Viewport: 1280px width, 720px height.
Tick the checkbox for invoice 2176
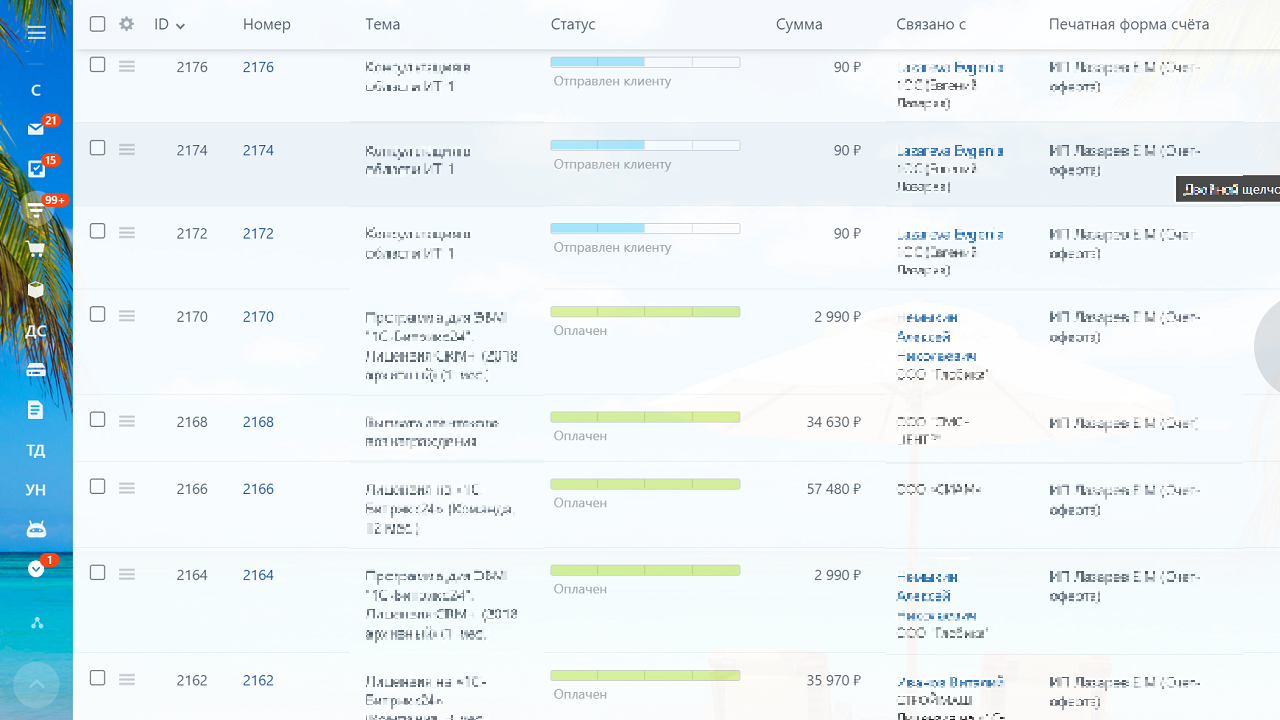tap(97, 65)
